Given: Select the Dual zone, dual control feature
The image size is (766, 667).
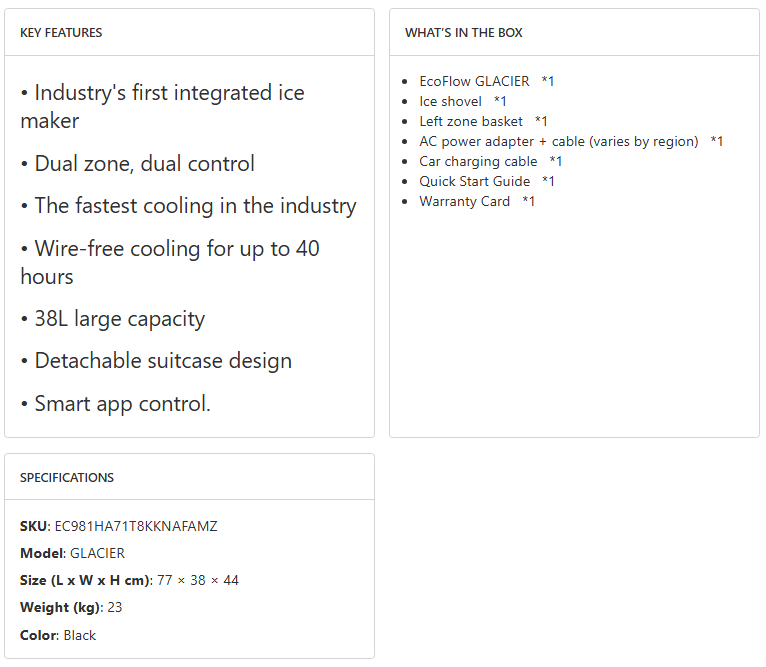Looking at the screenshot, I should (x=138, y=164).
